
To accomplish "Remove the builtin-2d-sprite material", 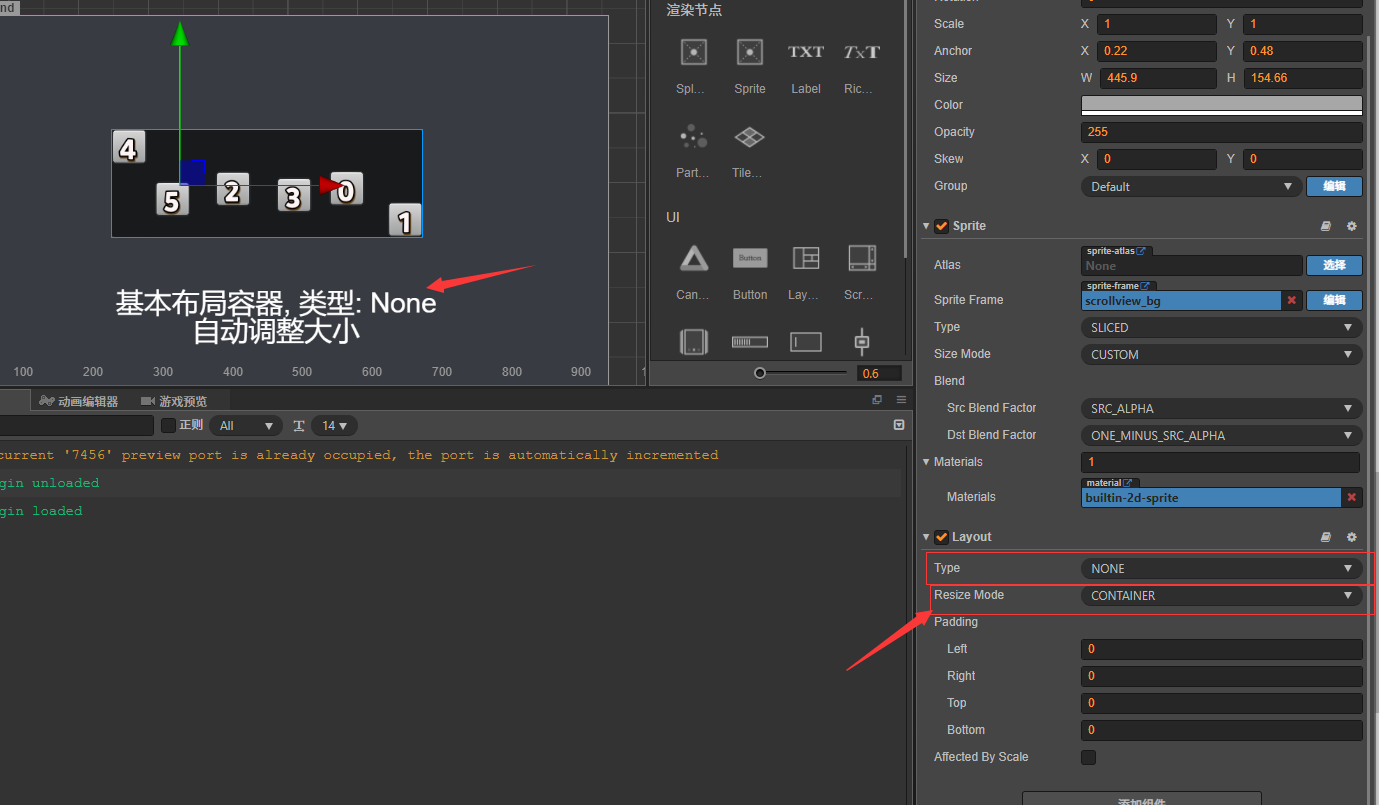I will tap(1352, 497).
